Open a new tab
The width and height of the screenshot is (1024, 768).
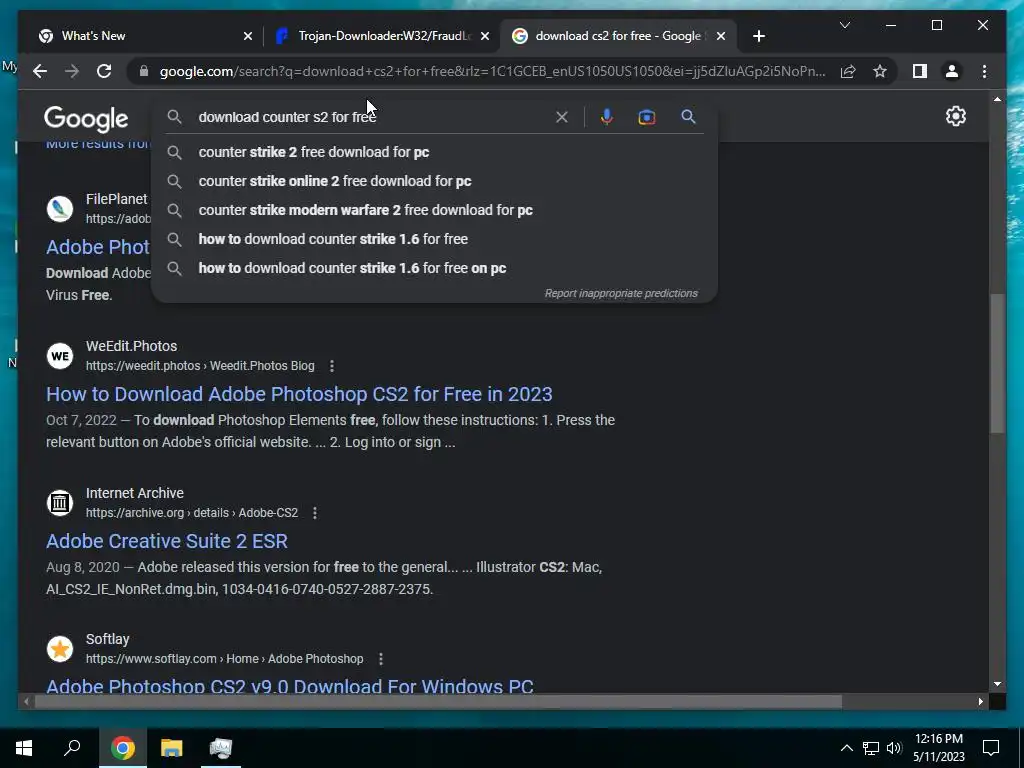click(758, 36)
